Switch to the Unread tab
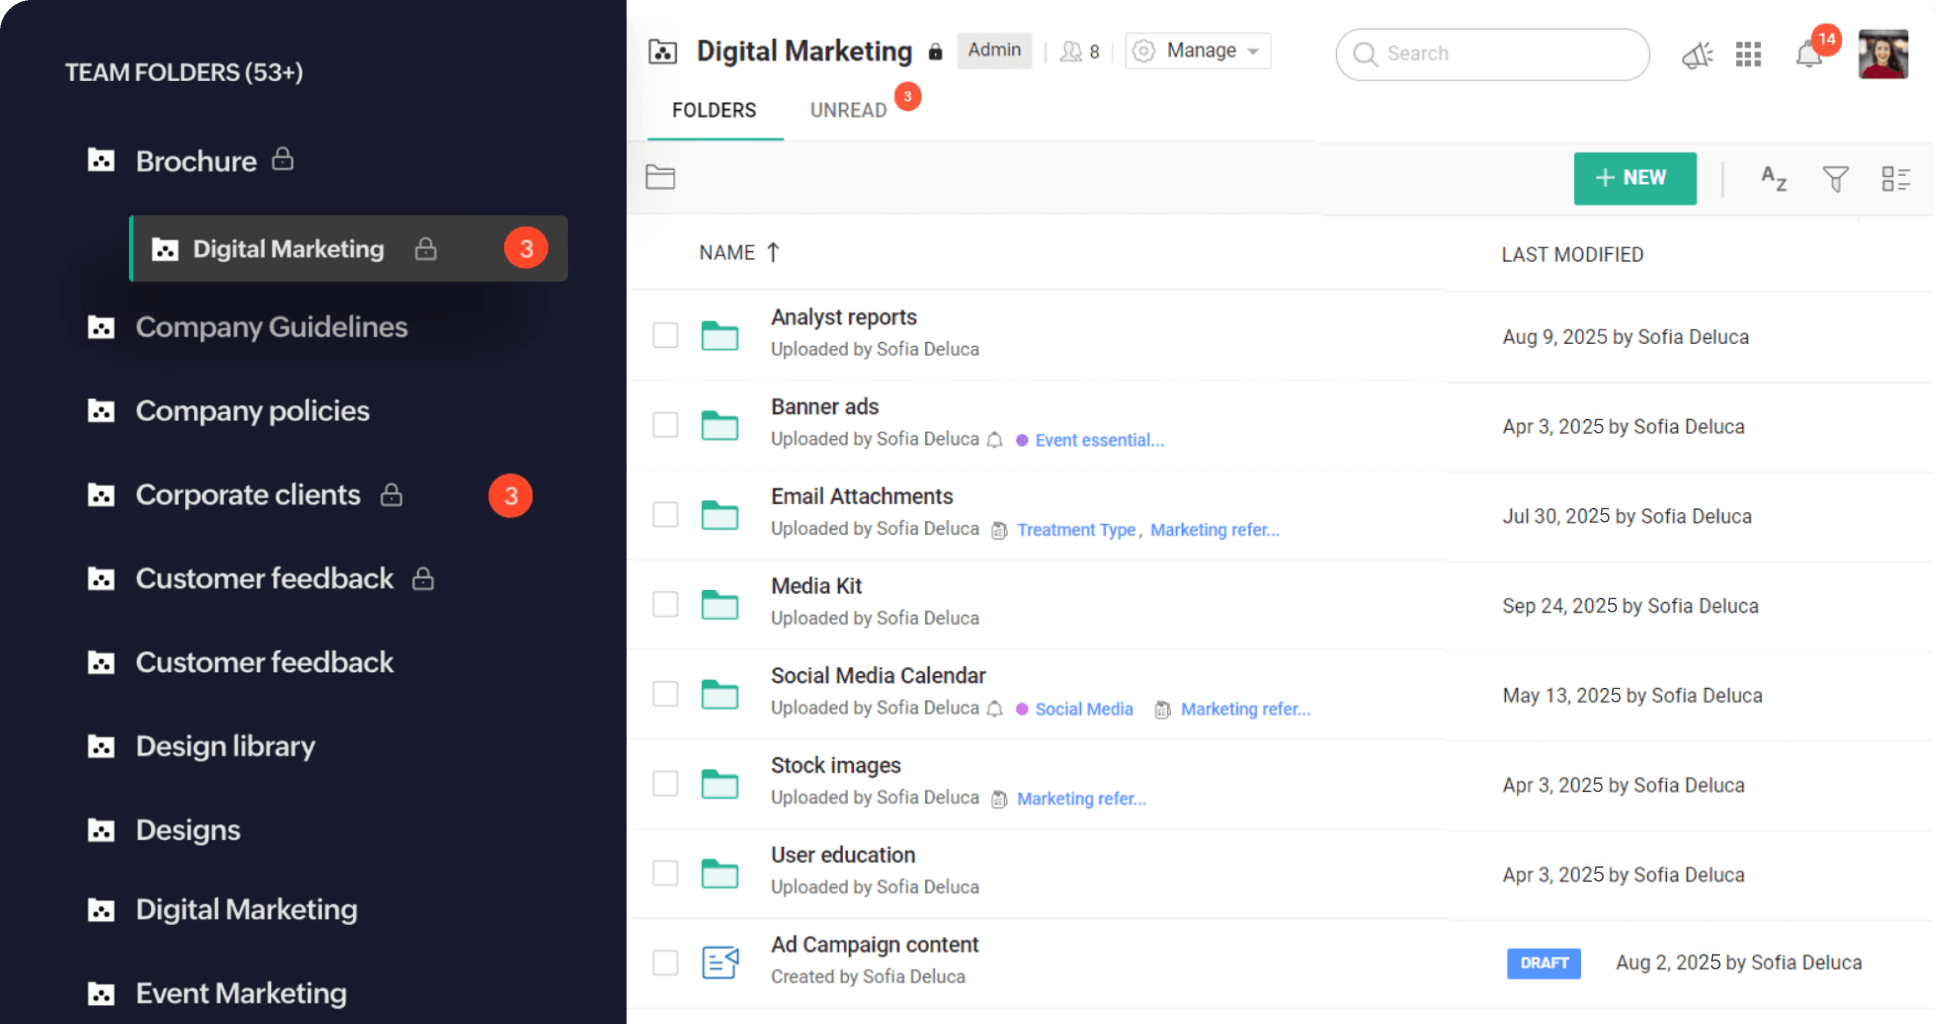The height and width of the screenshot is (1024, 1944). 848,110
